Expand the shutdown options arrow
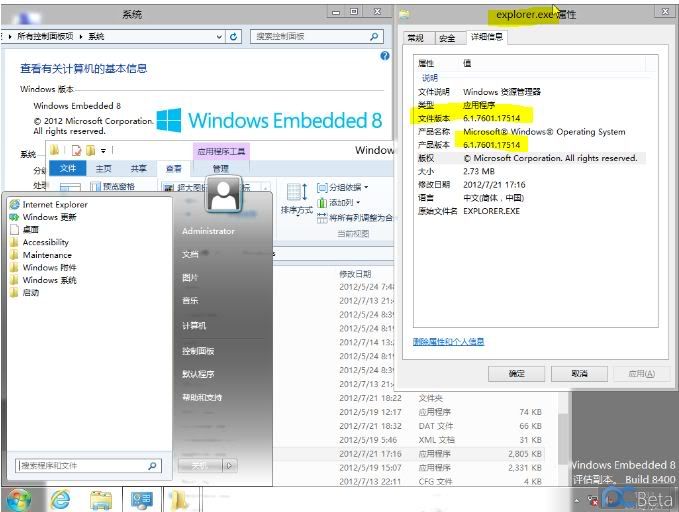679x512 pixels. [x=230, y=466]
